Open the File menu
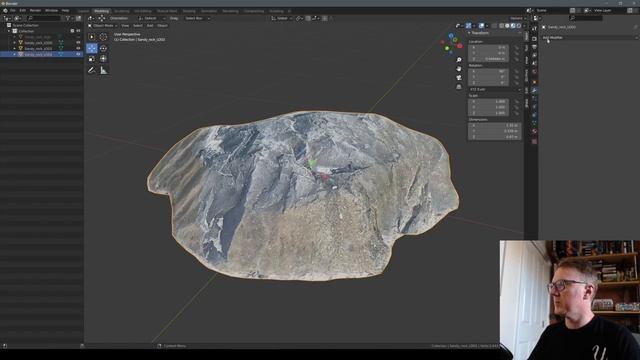This screenshot has width=640, height=360. point(13,11)
